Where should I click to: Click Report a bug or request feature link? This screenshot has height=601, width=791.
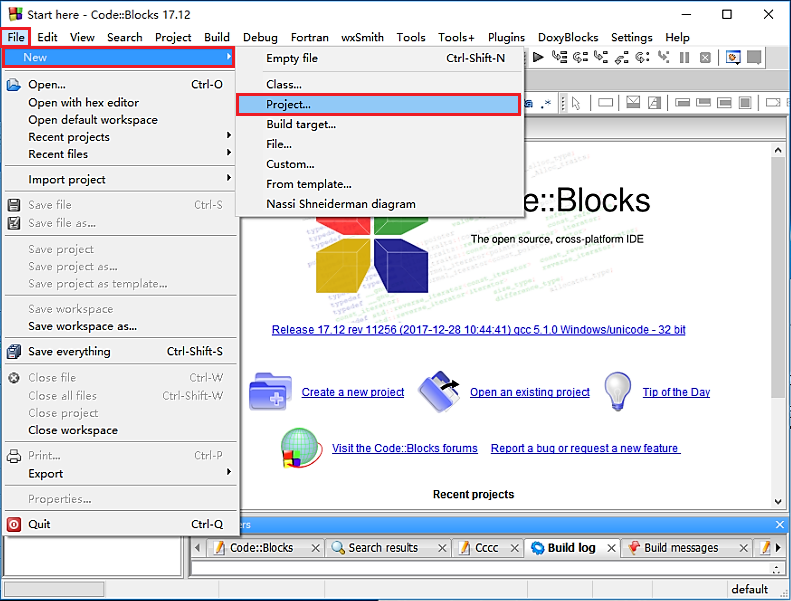585,448
